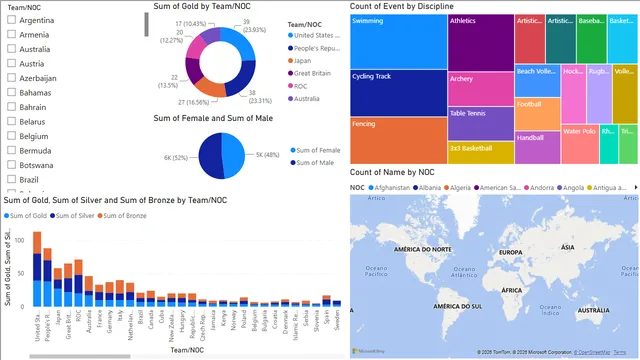Select the Archery treemap tile
Image resolution: width=640 pixels, height=360 pixels.
[x=481, y=89]
